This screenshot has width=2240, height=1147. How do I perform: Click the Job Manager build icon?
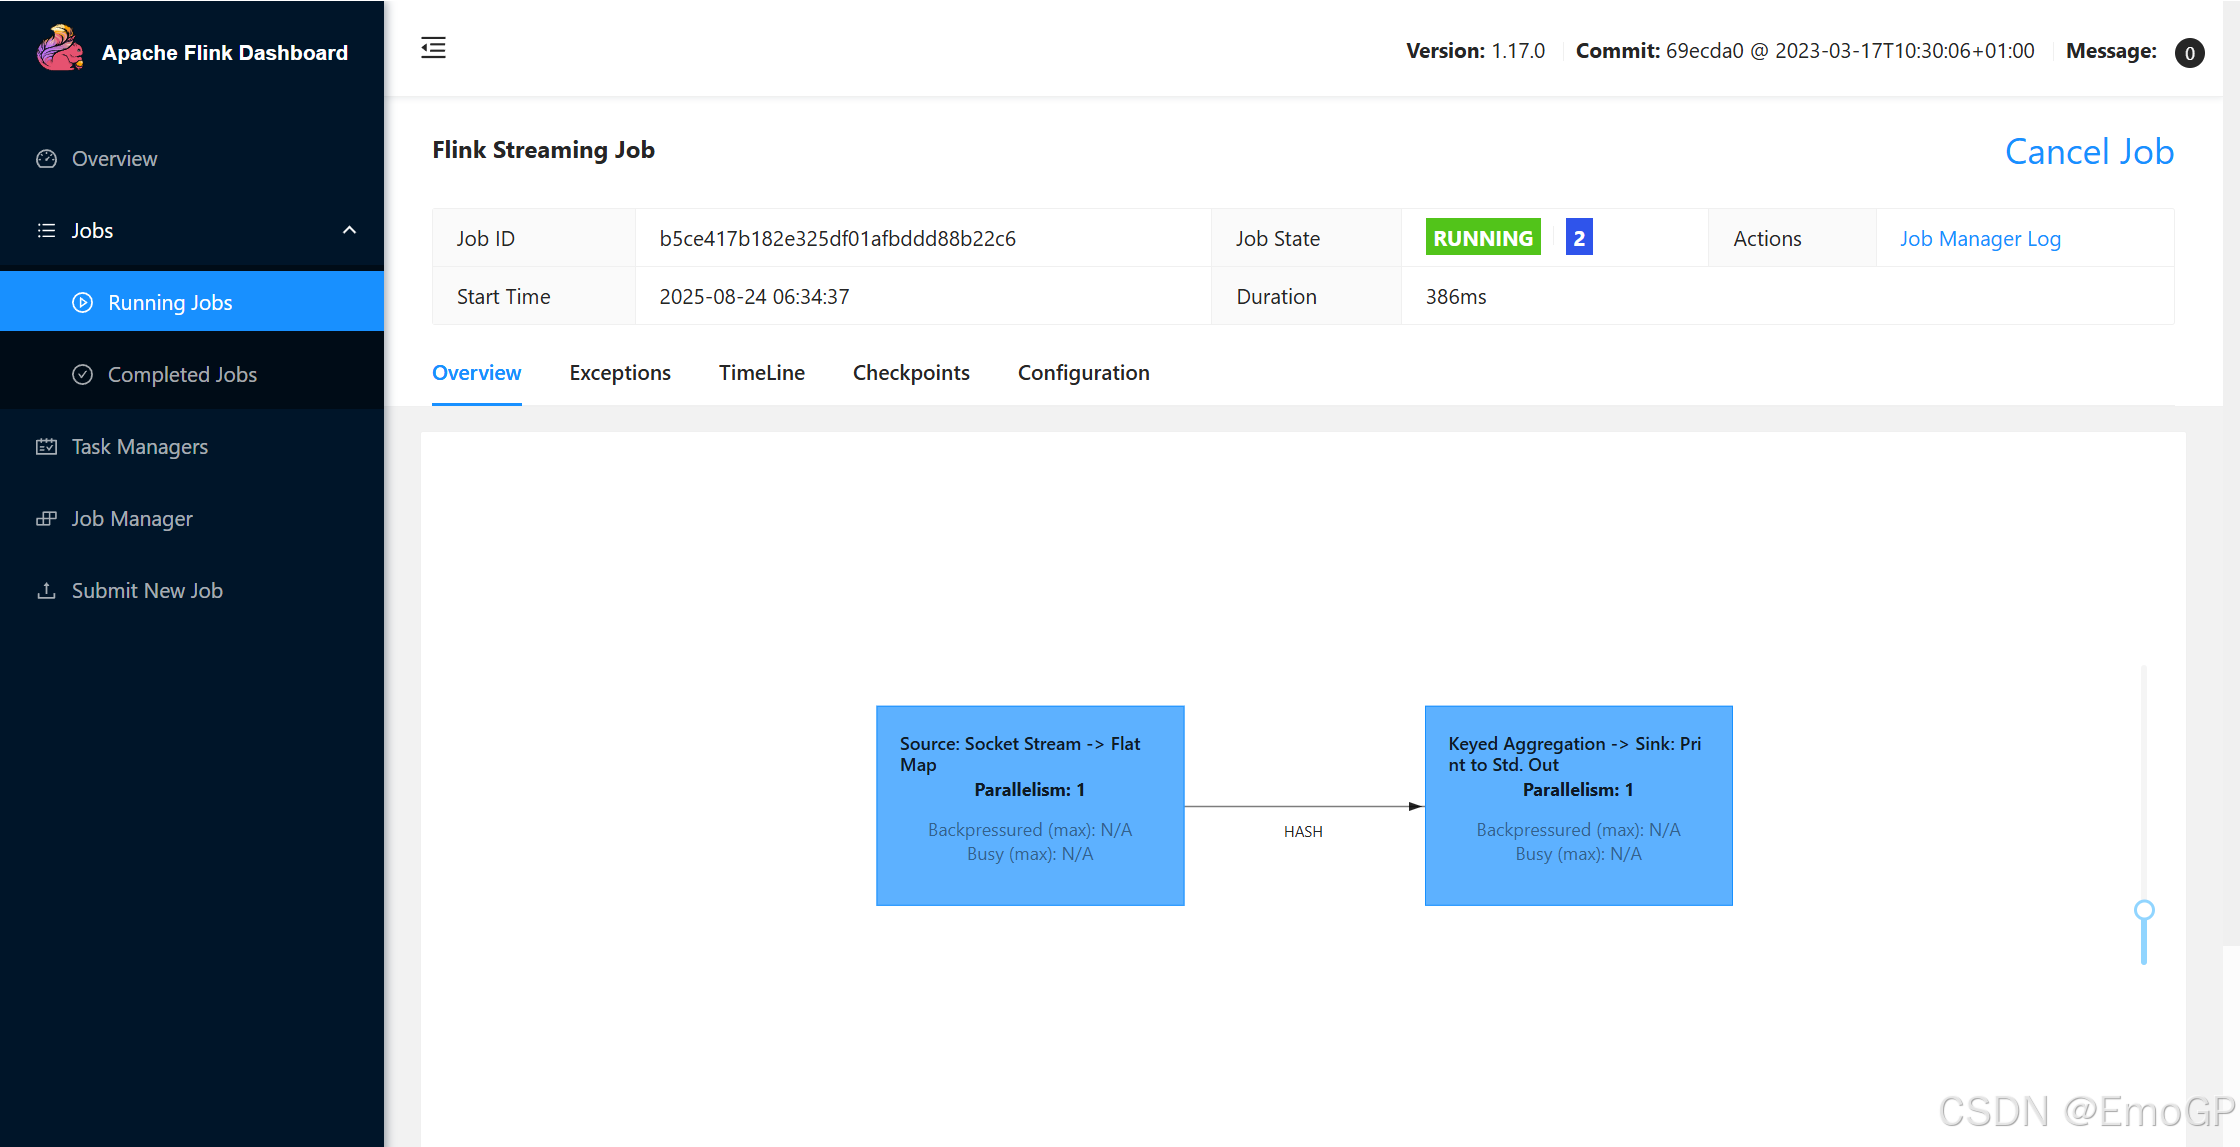[46, 519]
